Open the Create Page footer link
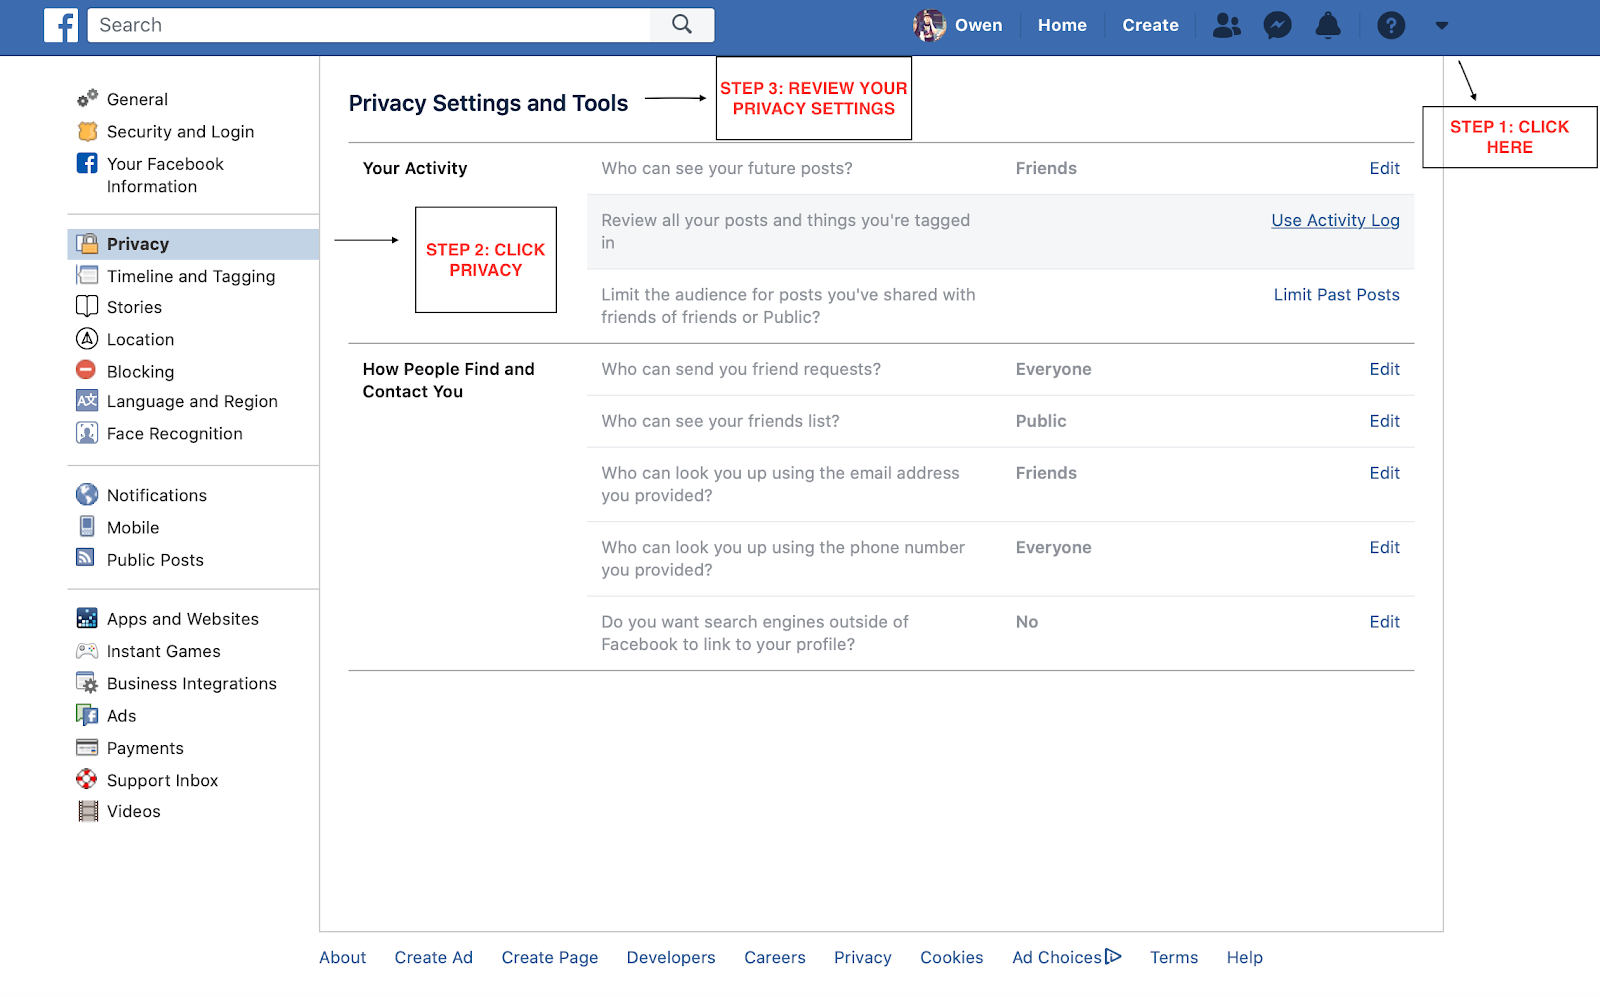 pos(549,957)
